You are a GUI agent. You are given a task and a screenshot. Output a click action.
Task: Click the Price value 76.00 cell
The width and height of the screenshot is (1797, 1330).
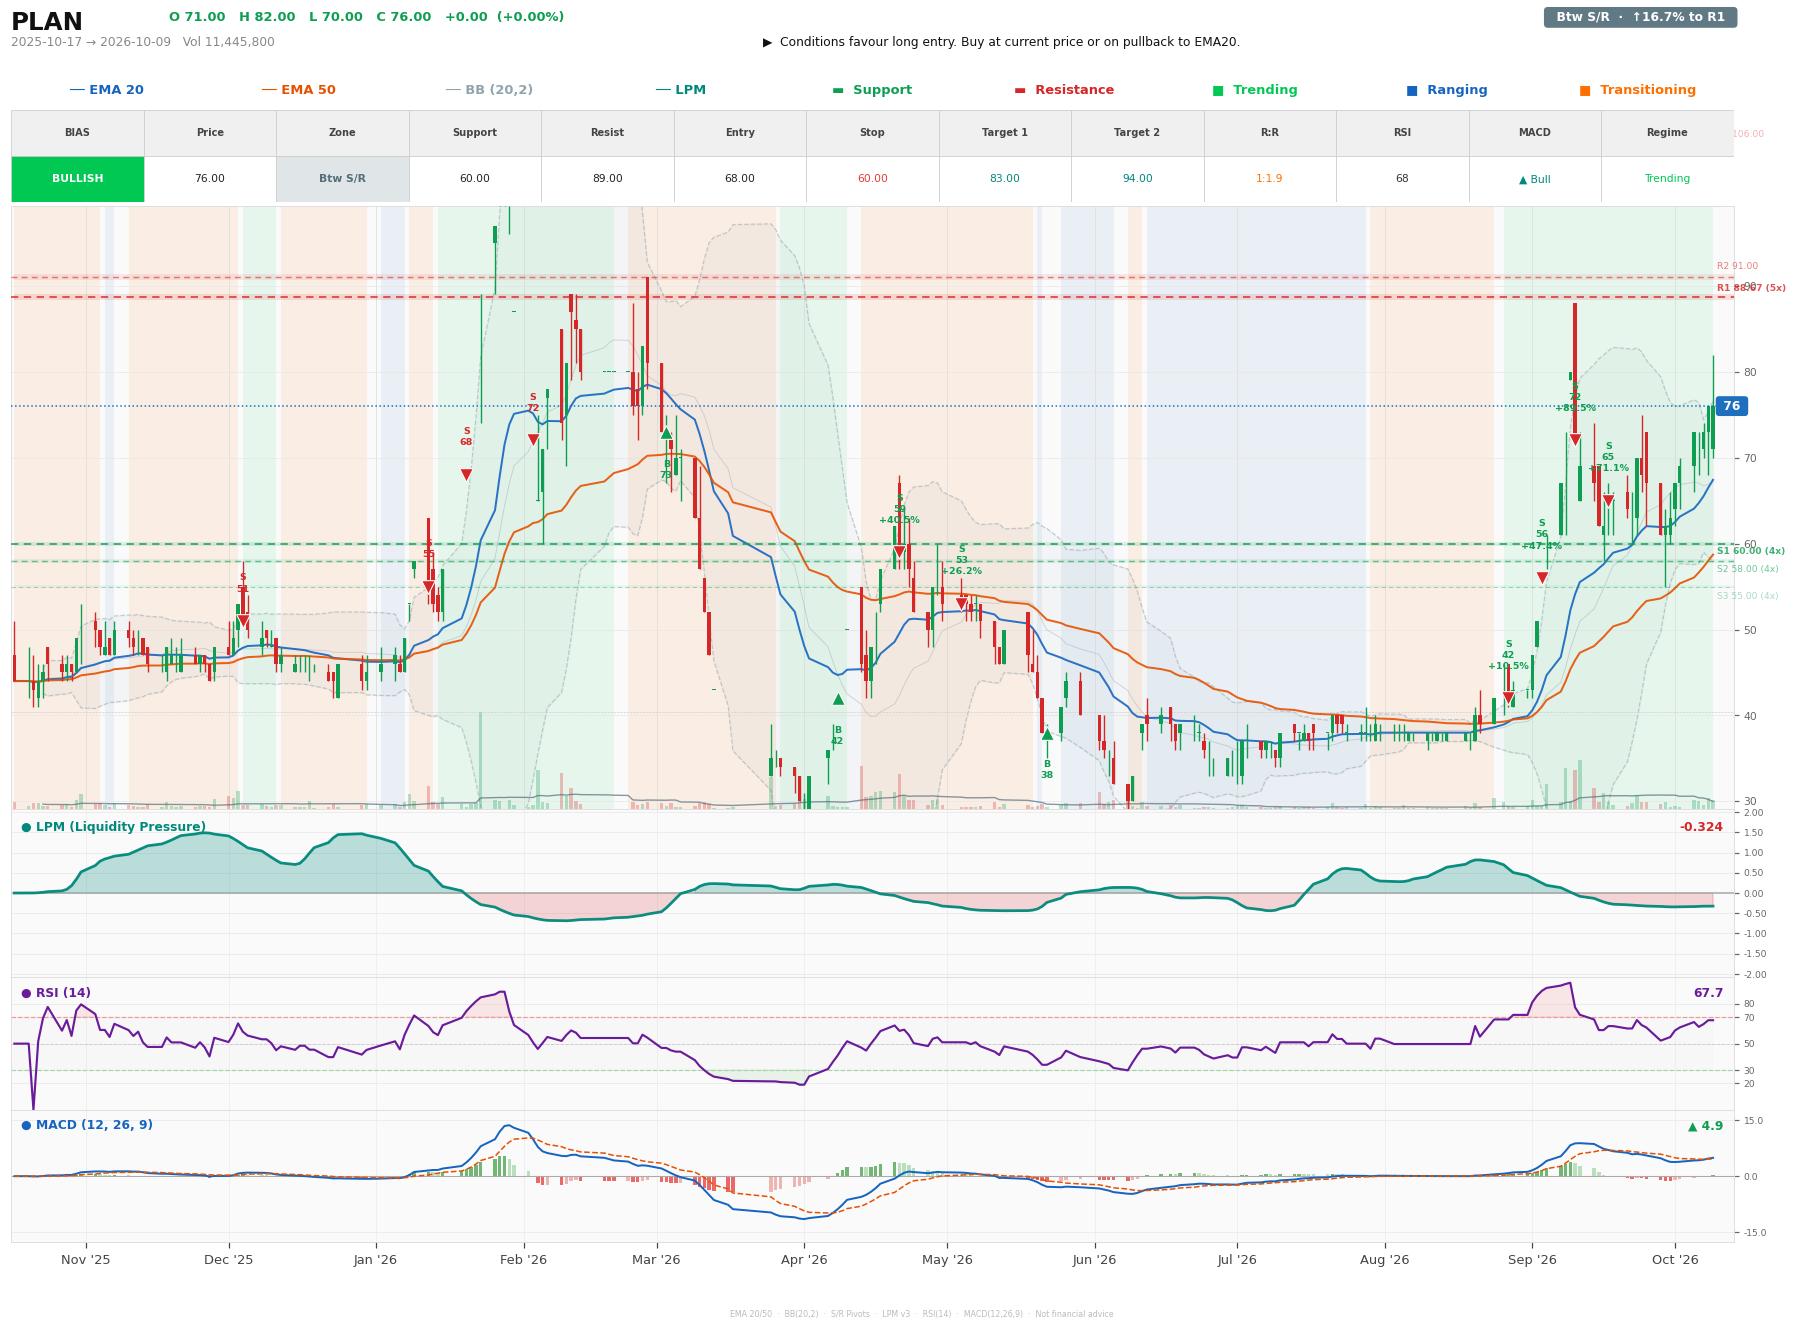210,179
